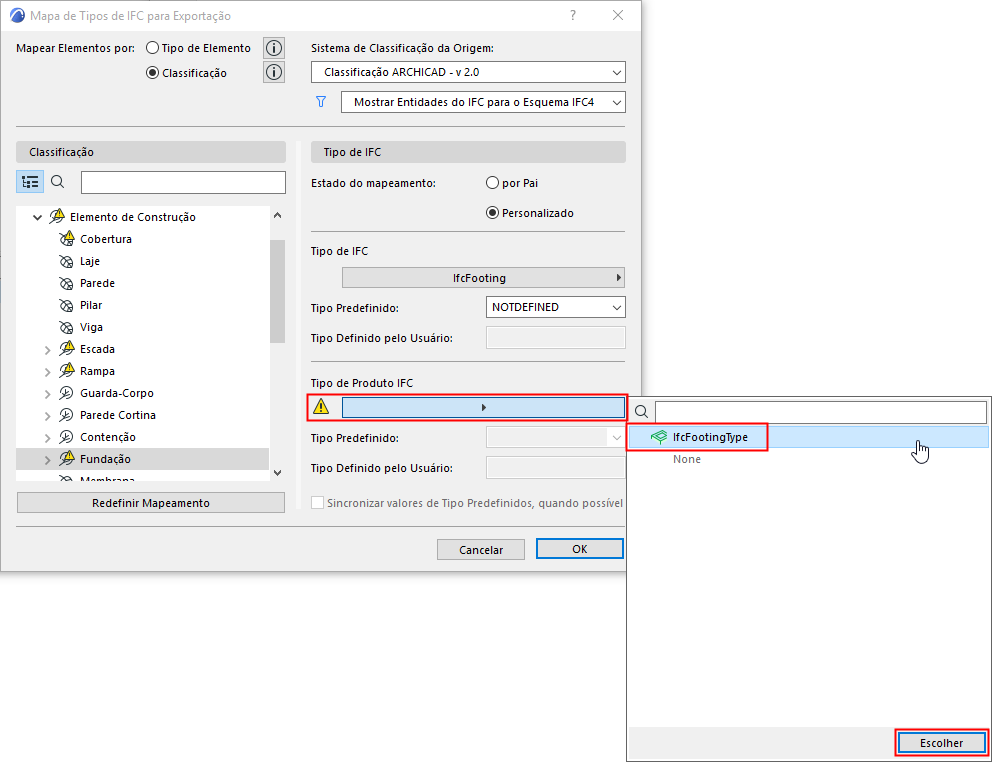Expand the Parede Cortina tree node
The image size is (992, 762).
click(x=47, y=416)
